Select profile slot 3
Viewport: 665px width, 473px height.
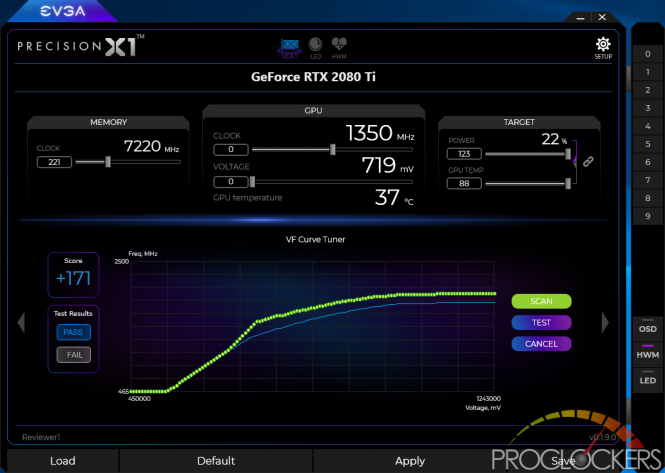[x=648, y=108]
